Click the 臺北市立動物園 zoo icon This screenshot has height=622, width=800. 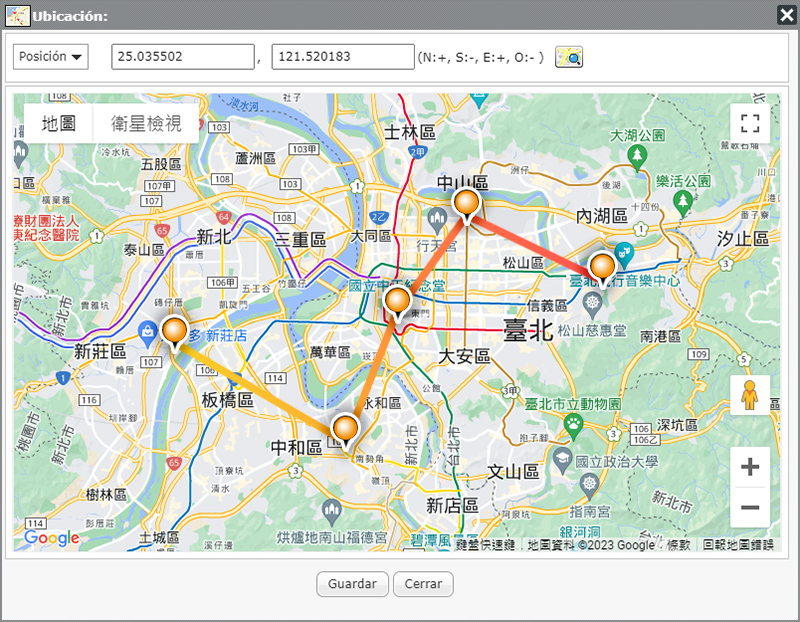tap(574, 426)
